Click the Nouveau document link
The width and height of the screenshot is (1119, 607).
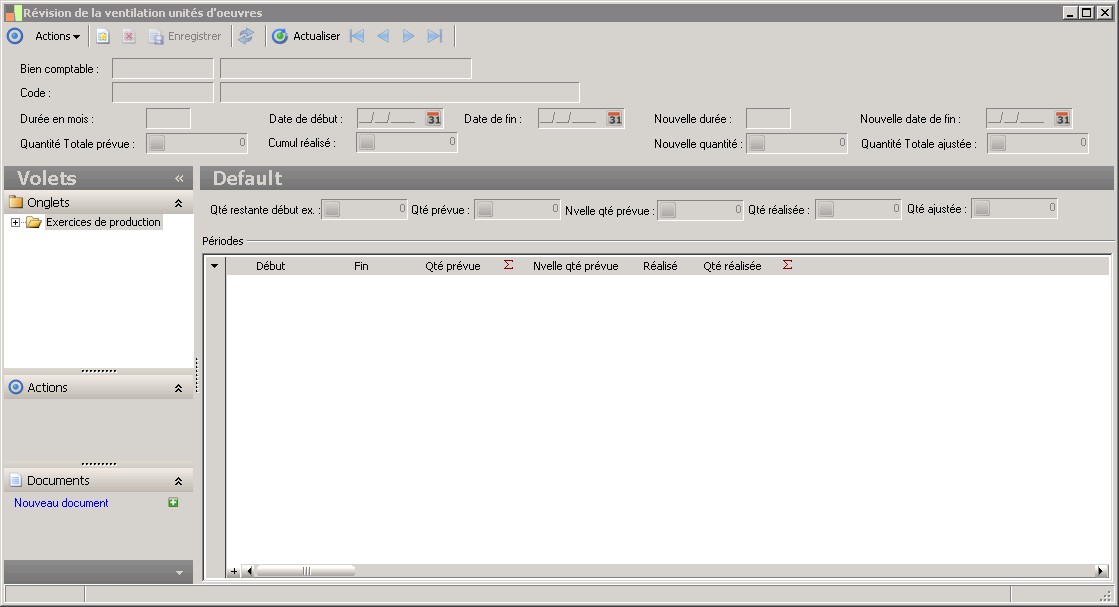coord(61,503)
